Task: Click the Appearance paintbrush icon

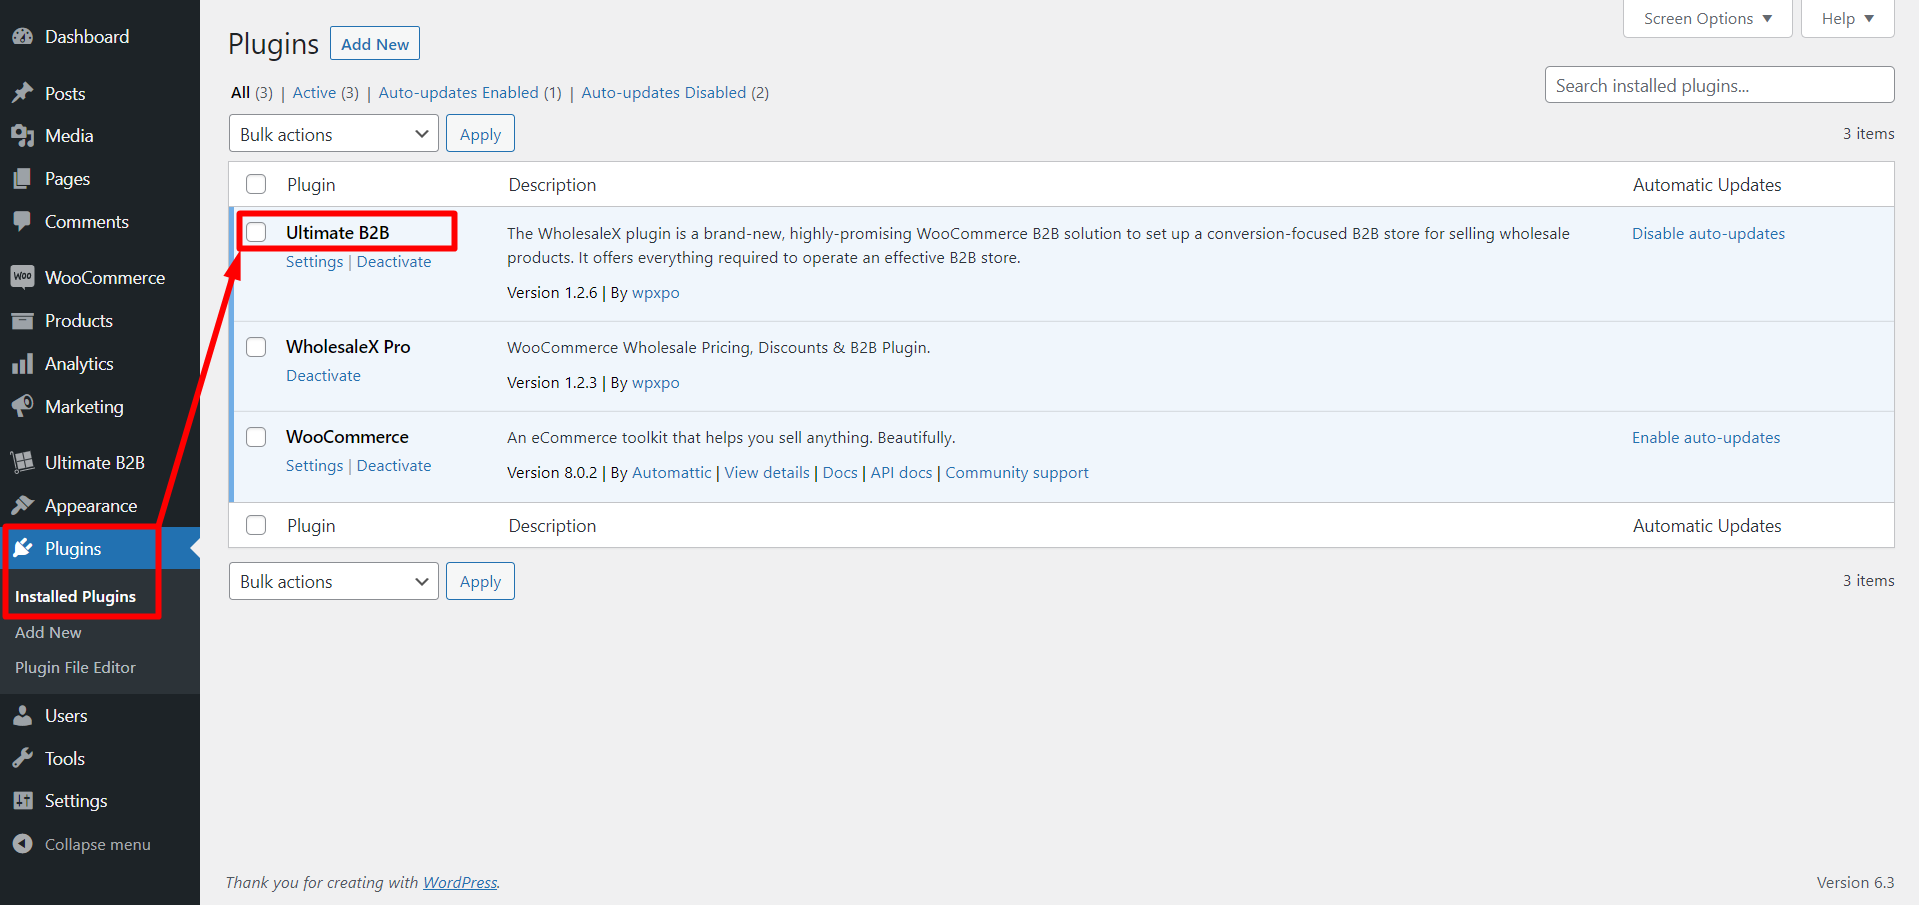Action: click(x=22, y=506)
